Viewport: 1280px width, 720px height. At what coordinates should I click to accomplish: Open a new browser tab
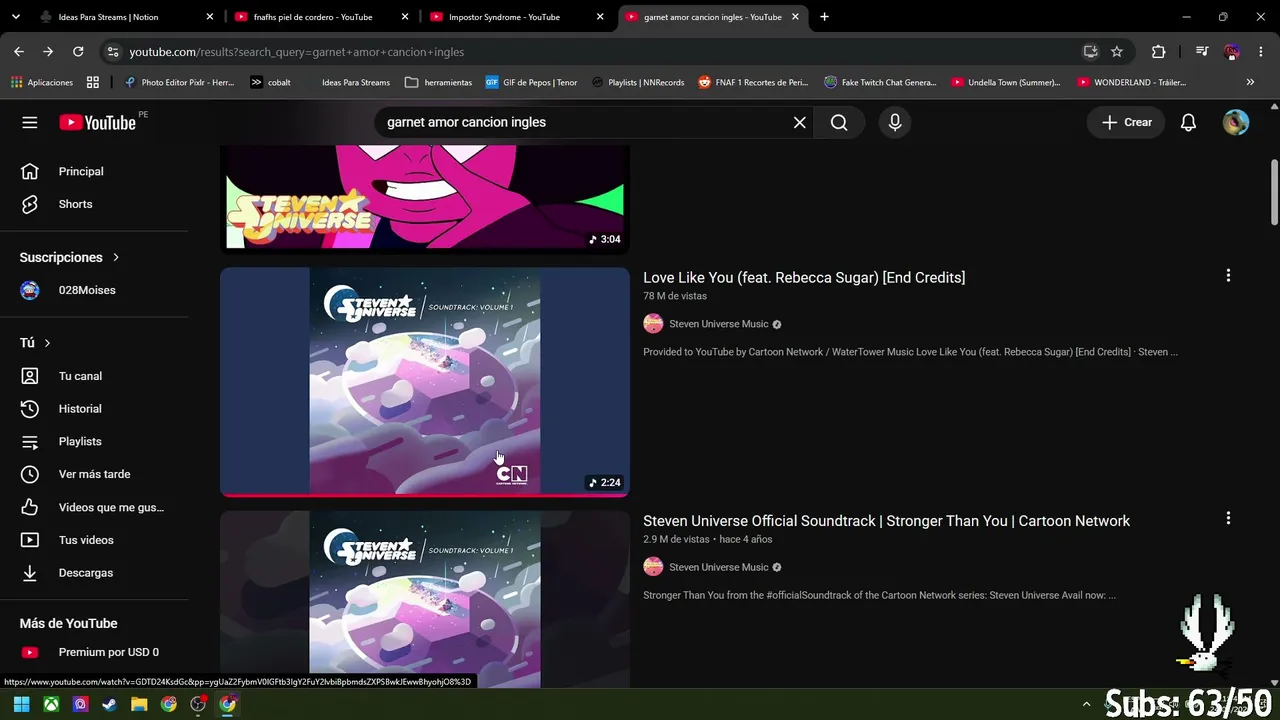pos(824,17)
